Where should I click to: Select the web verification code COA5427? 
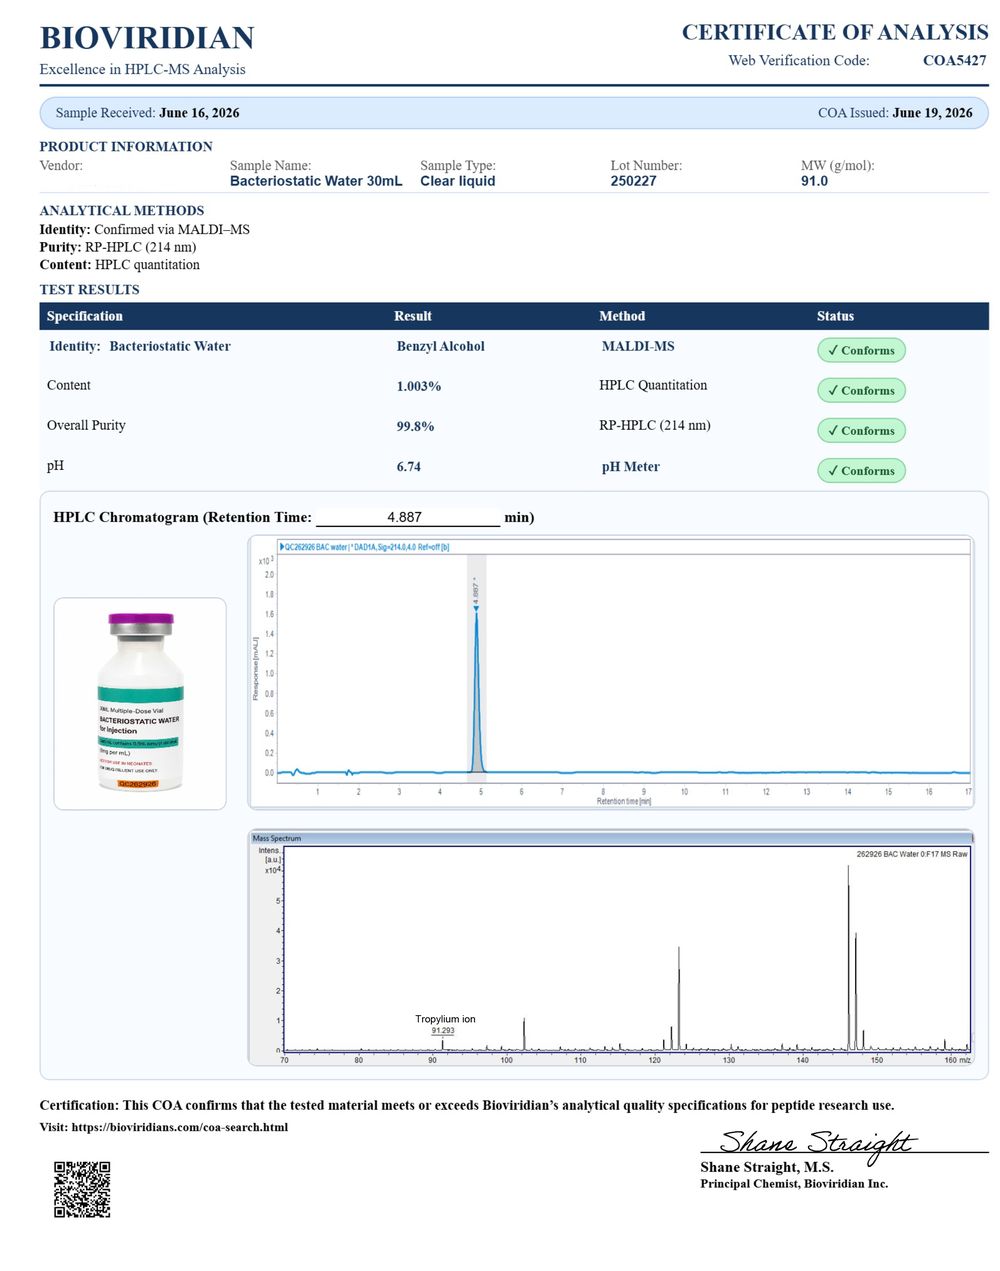(955, 60)
